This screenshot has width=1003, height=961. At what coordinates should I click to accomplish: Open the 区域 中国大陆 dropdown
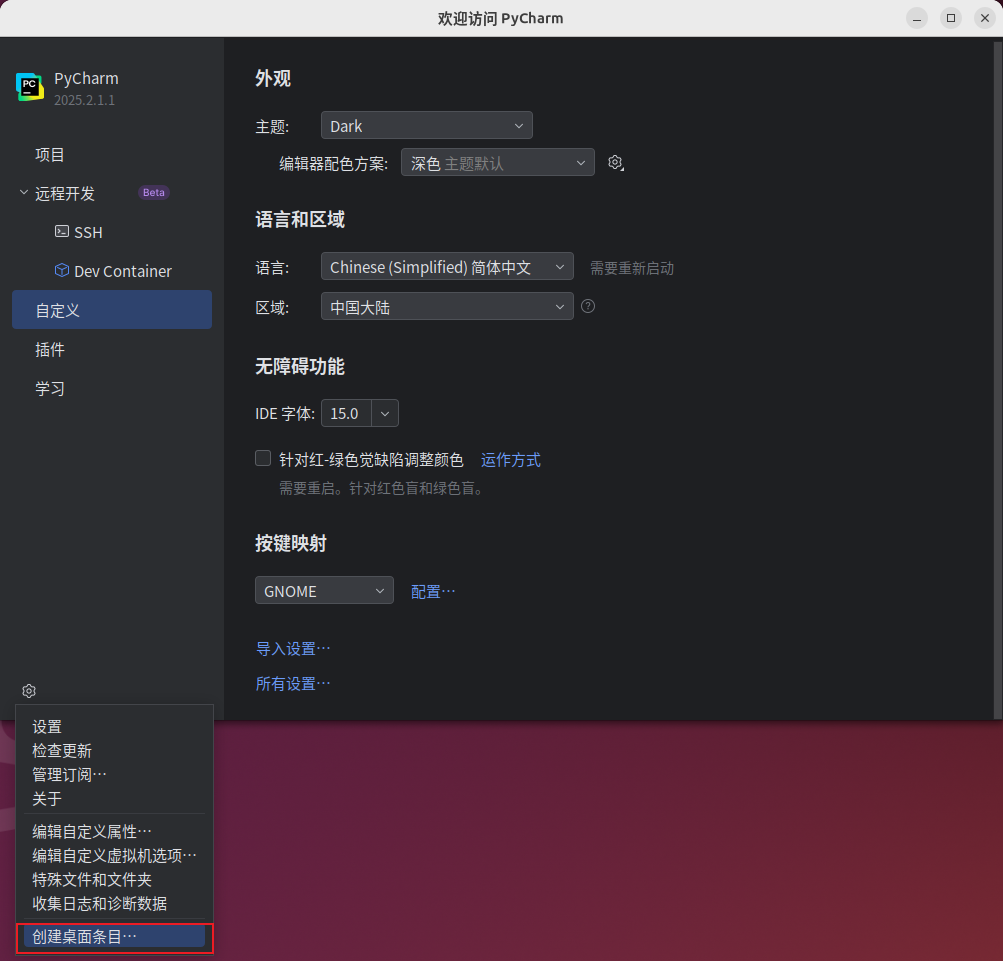click(x=447, y=306)
